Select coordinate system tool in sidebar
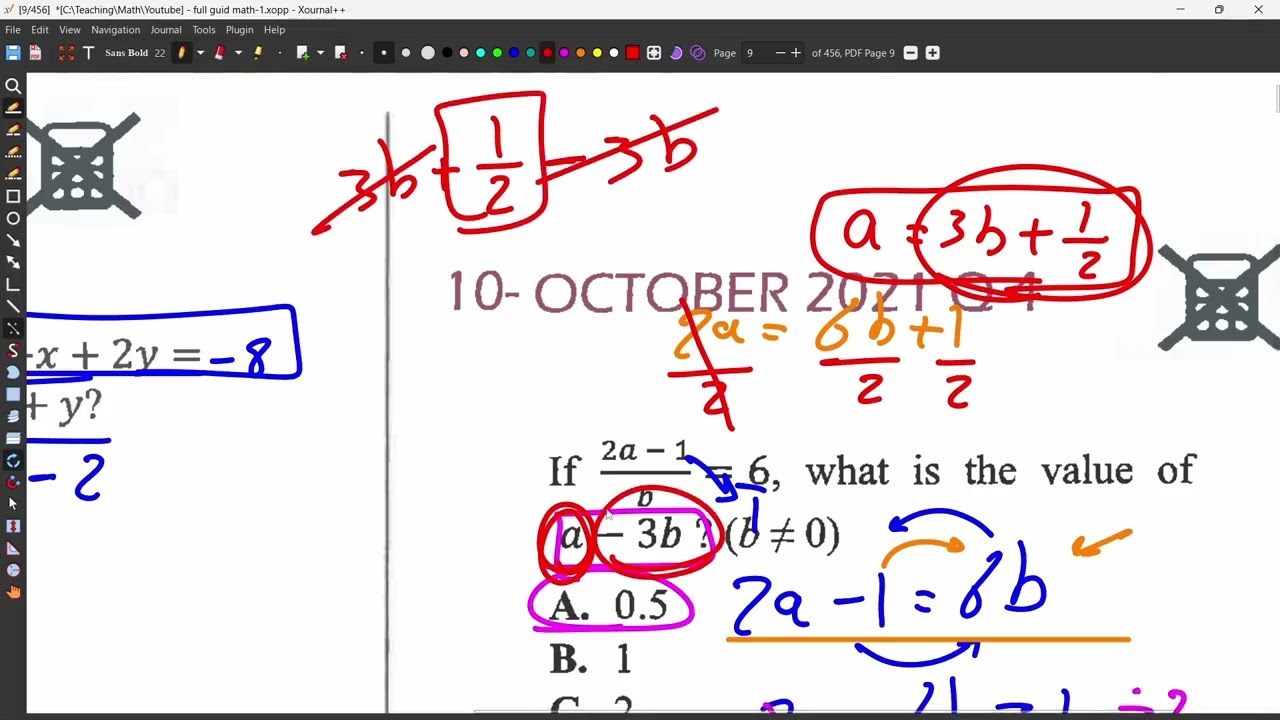The image size is (1280, 720). click(13, 284)
